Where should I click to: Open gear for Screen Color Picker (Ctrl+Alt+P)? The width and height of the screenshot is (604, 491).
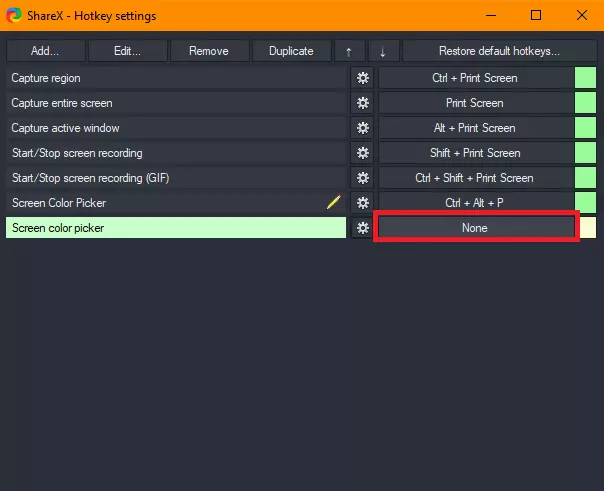pos(363,203)
